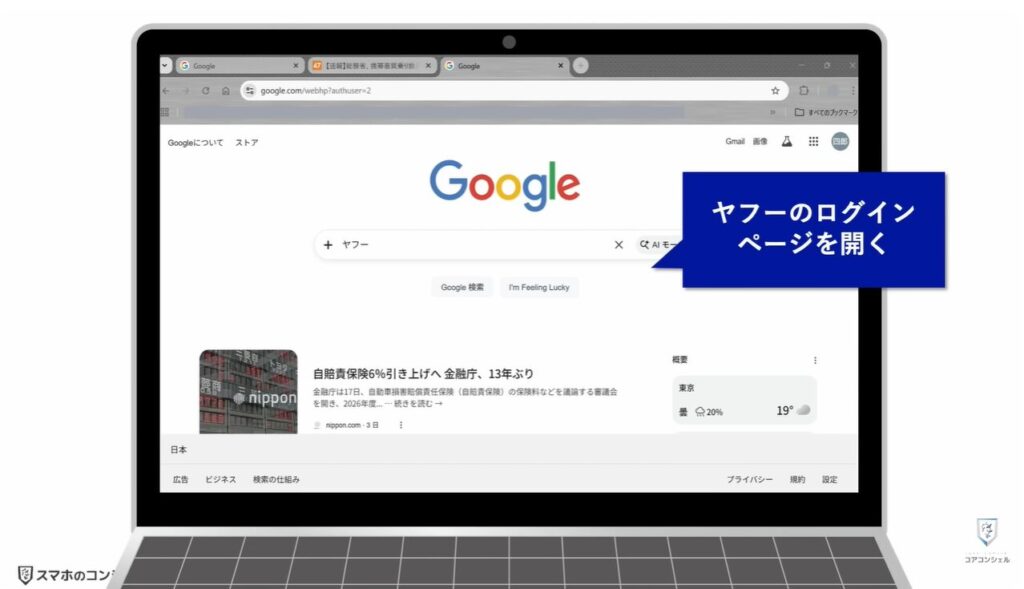Click the nippon.com article thumbnail
Image resolution: width=1024 pixels, height=589 pixels.
[x=248, y=392]
